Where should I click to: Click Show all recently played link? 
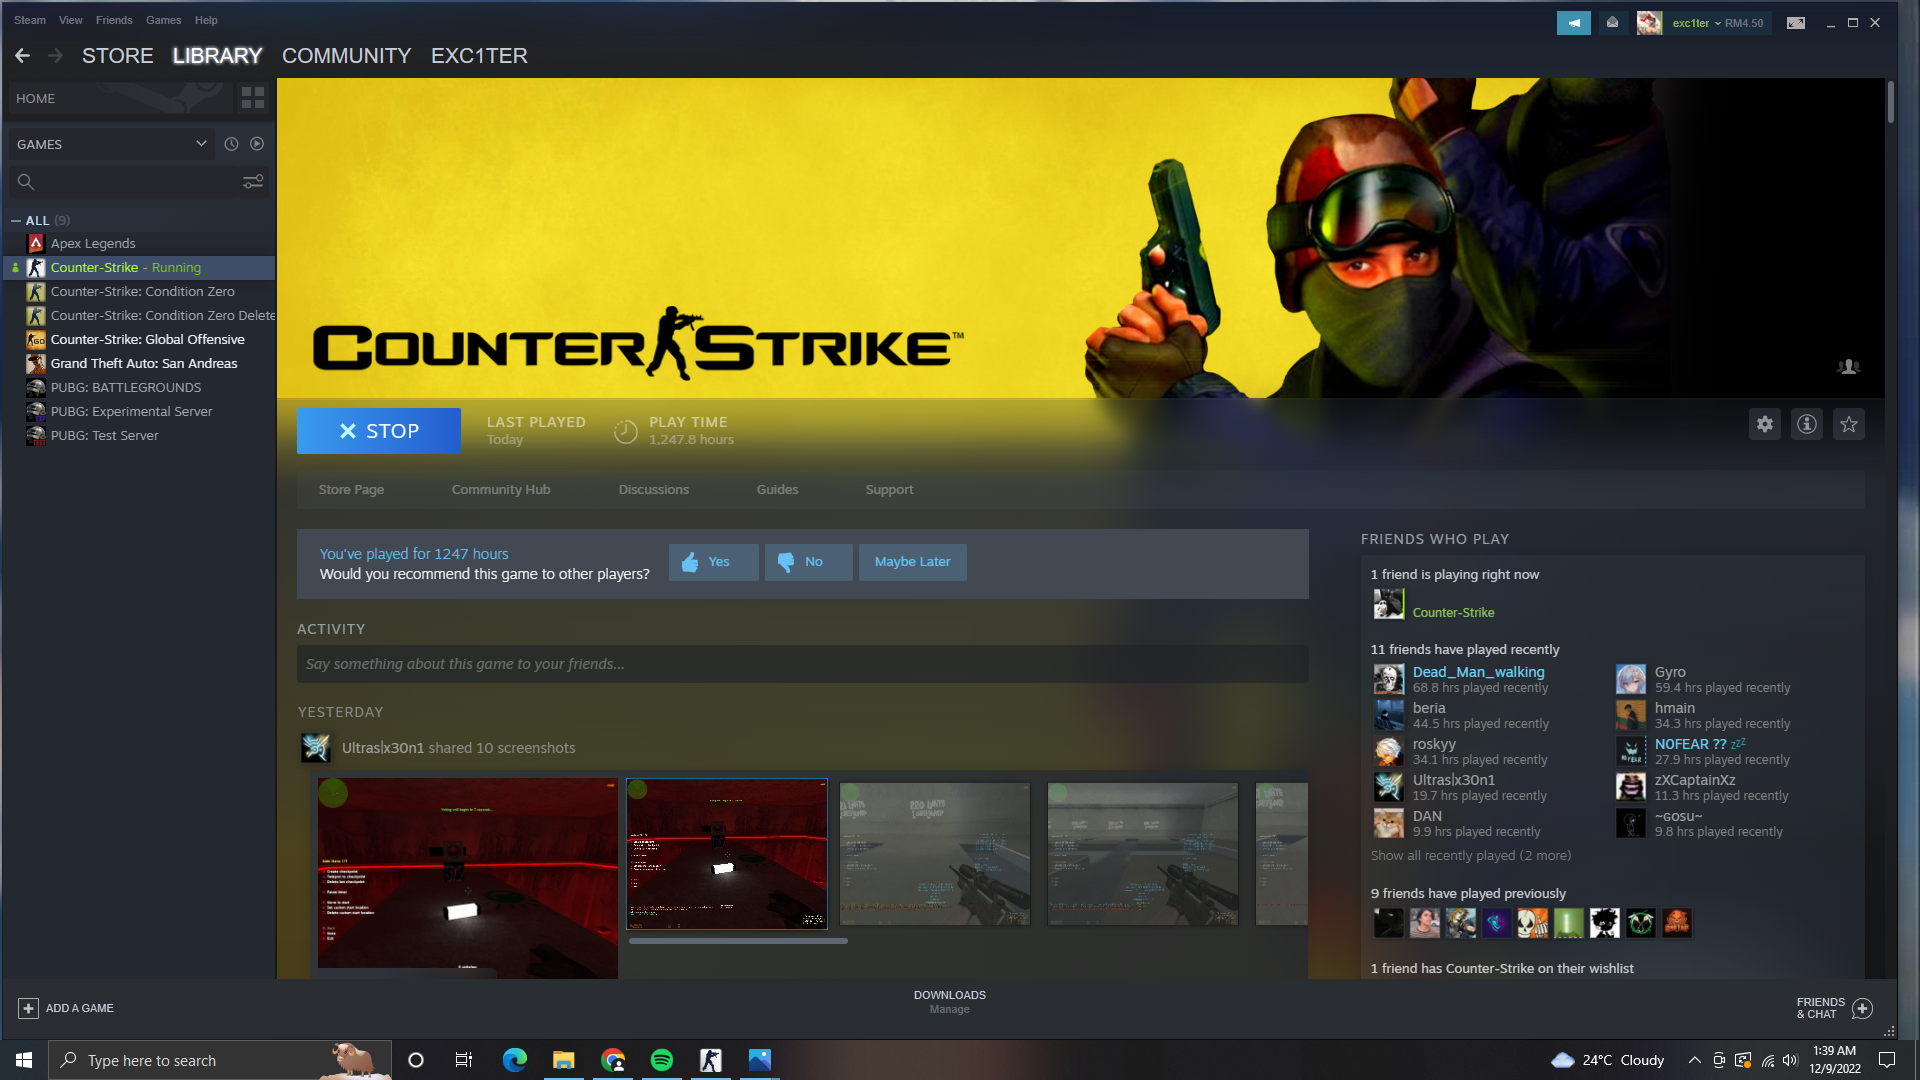click(x=1470, y=856)
